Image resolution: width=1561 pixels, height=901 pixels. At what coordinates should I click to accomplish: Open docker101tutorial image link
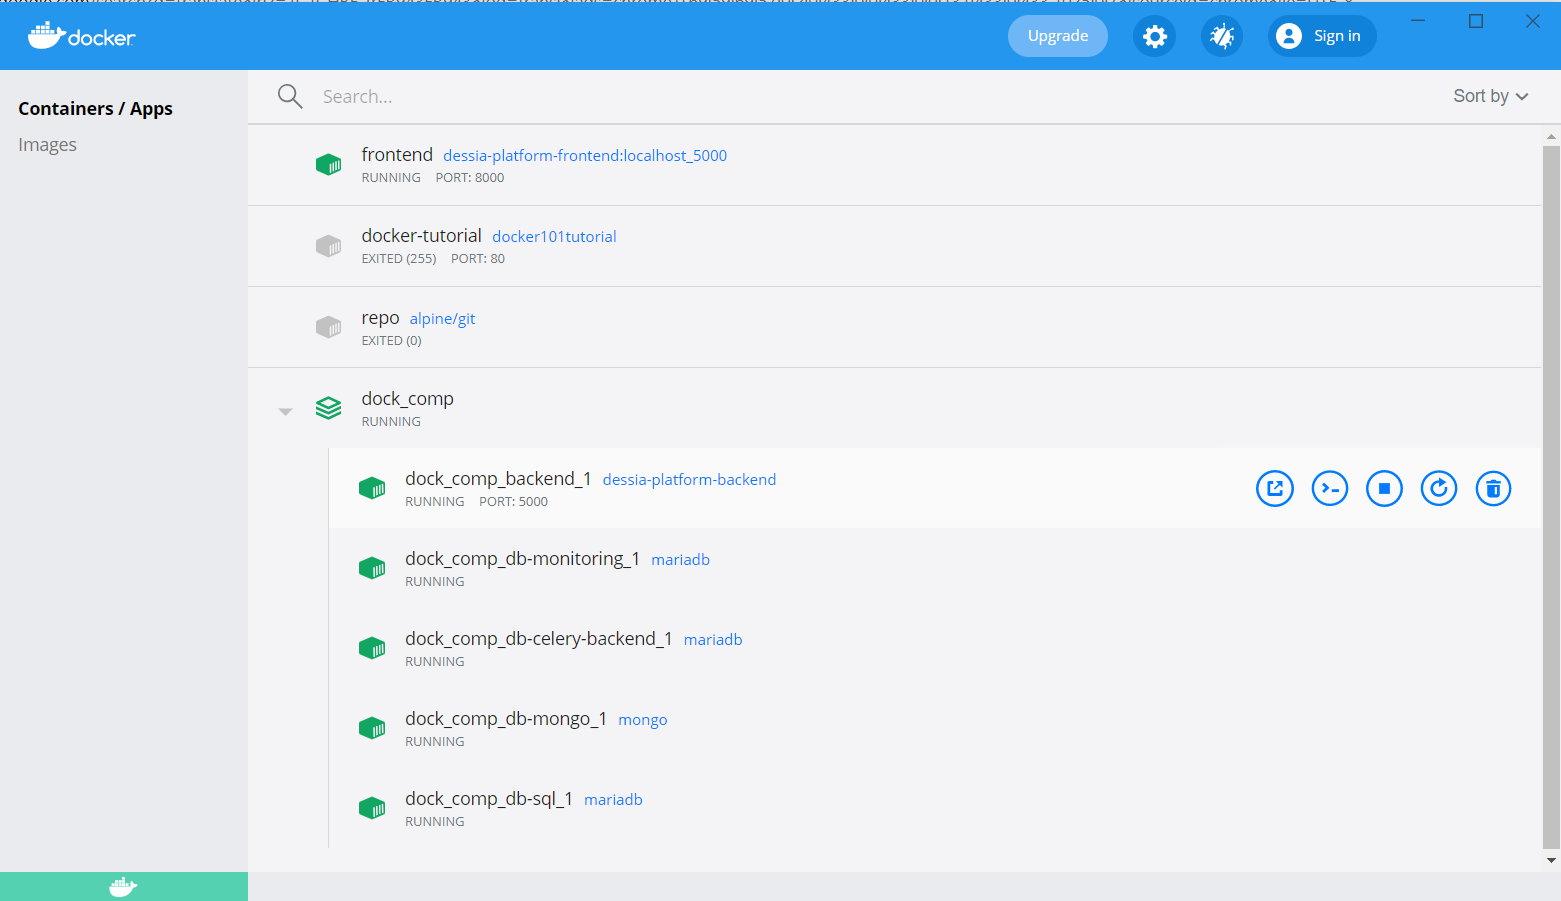[554, 237]
